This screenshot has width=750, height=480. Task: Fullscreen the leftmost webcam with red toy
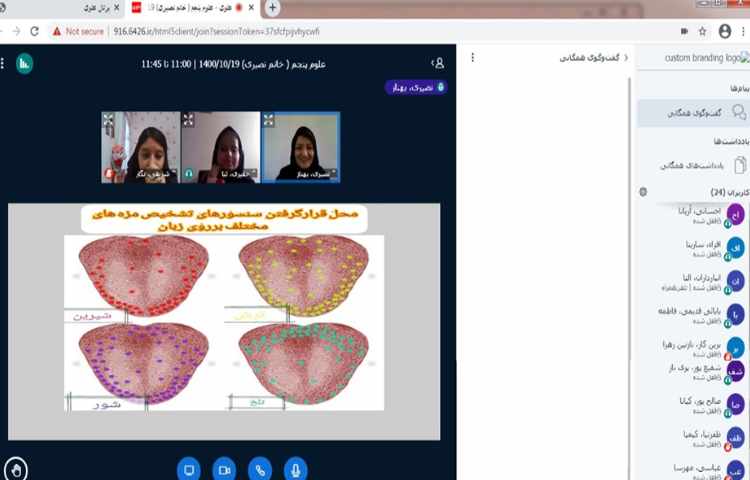click(108, 119)
